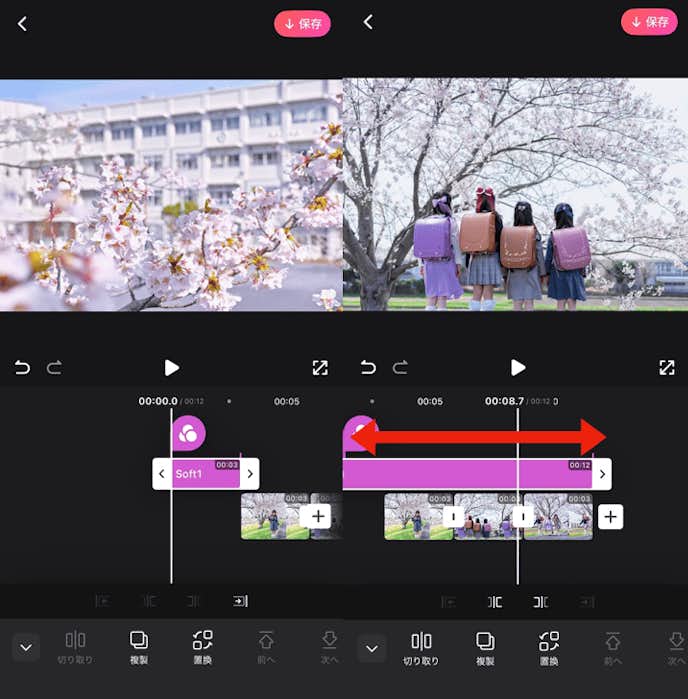Tap 置換 replace tool on right screen

point(549,649)
